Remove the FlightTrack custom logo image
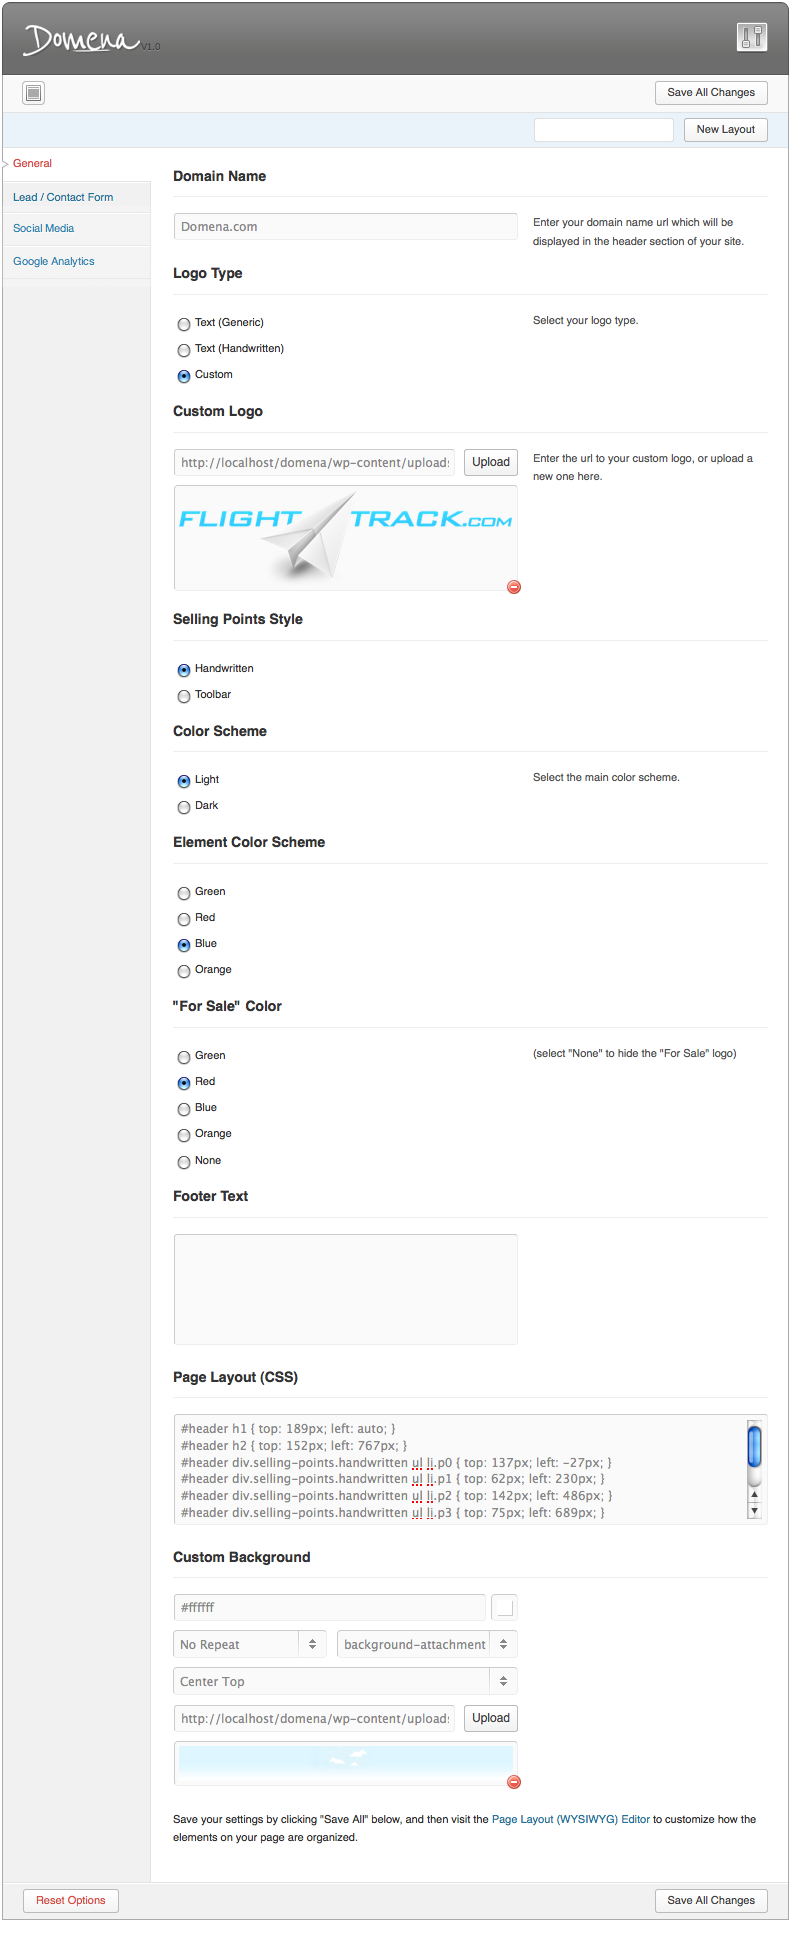Screen dimensions: 790x1947 [514, 587]
